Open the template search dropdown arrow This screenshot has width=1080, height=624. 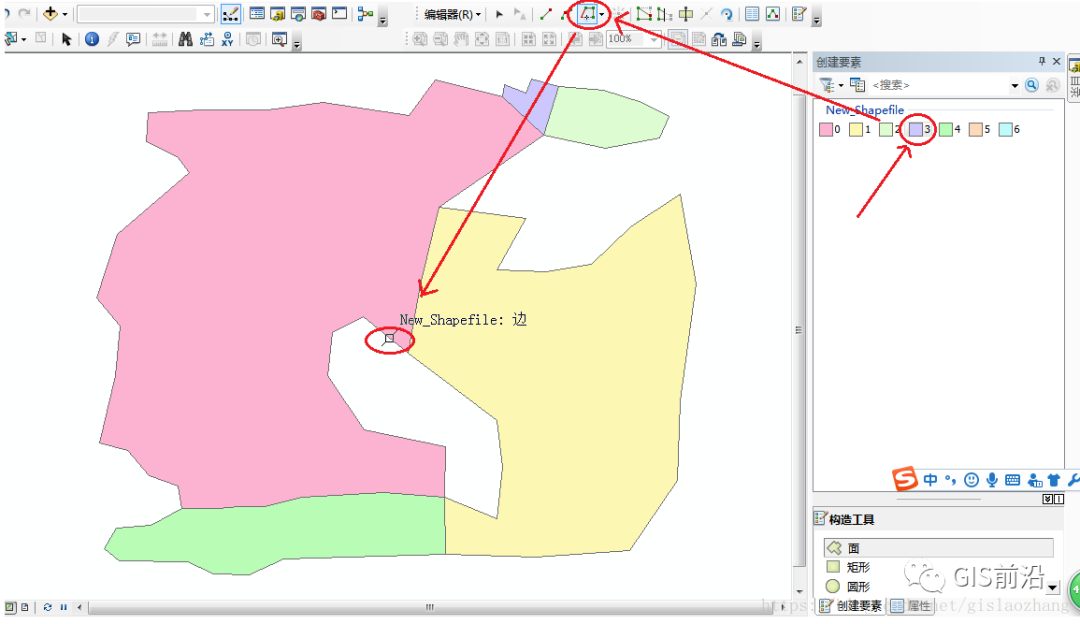(x=1014, y=86)
